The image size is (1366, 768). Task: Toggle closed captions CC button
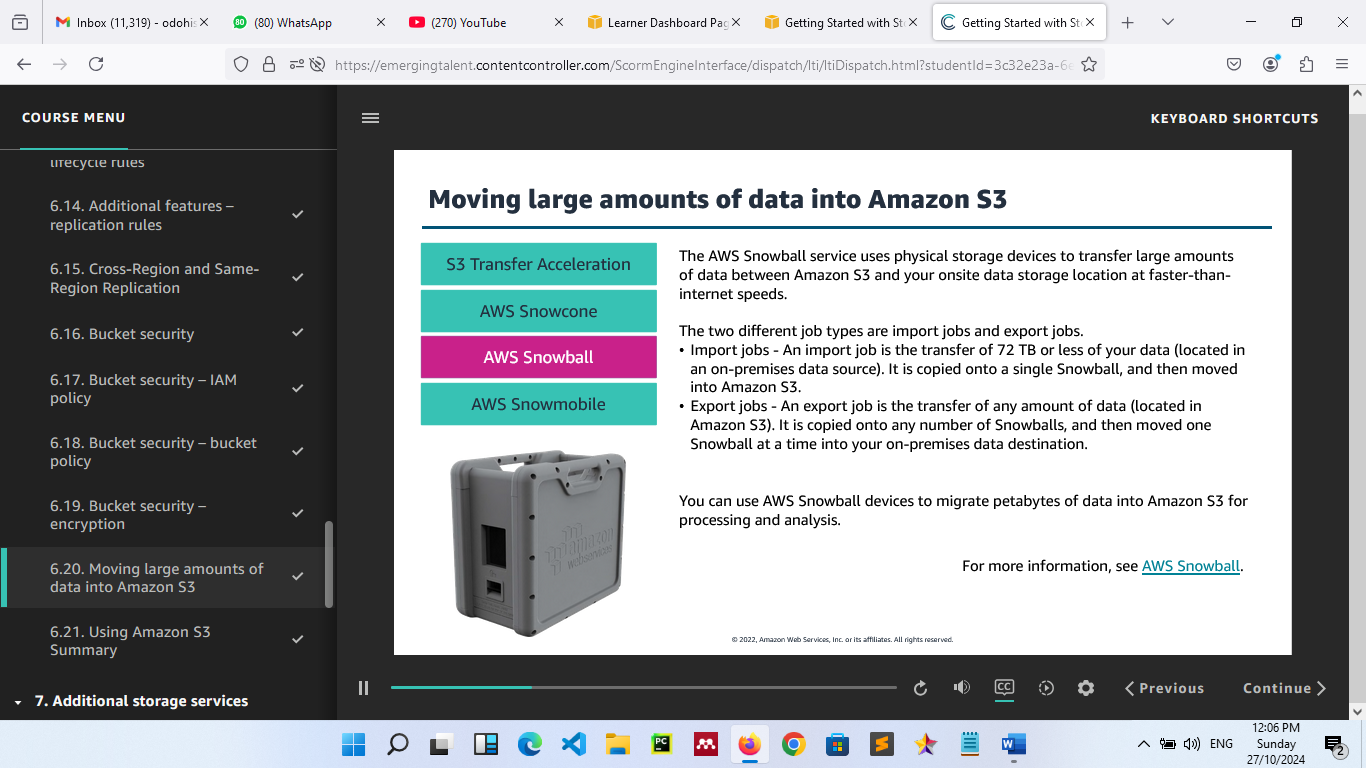point(1004,688)
